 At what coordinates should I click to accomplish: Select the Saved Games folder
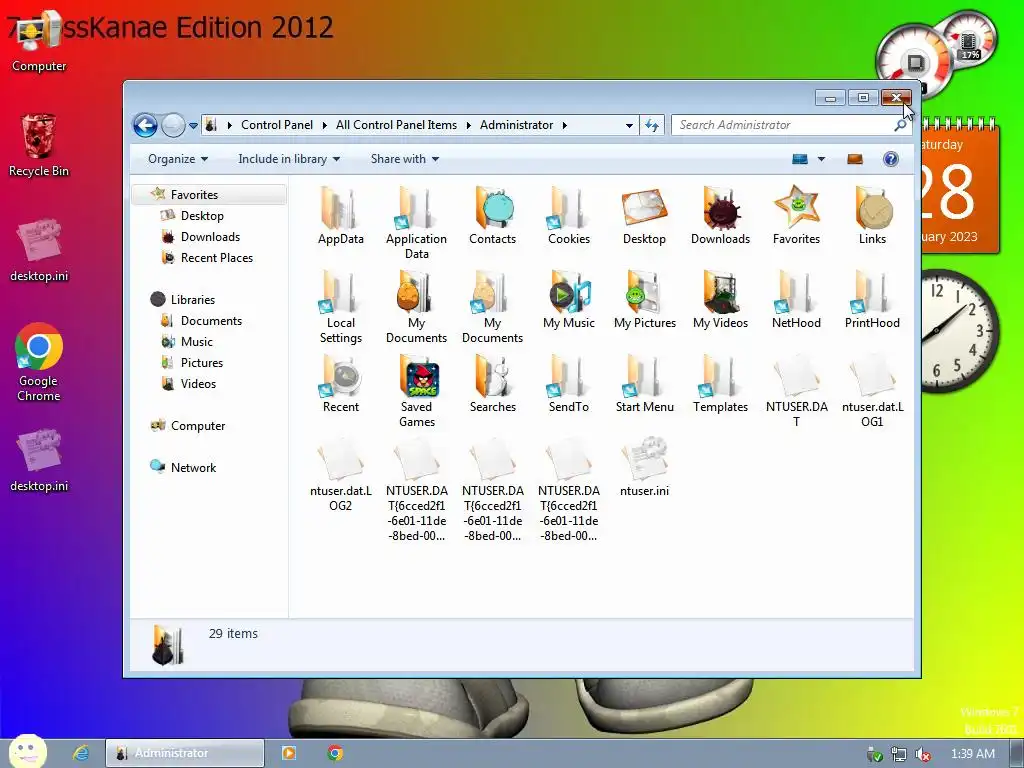tap(417, 391)
